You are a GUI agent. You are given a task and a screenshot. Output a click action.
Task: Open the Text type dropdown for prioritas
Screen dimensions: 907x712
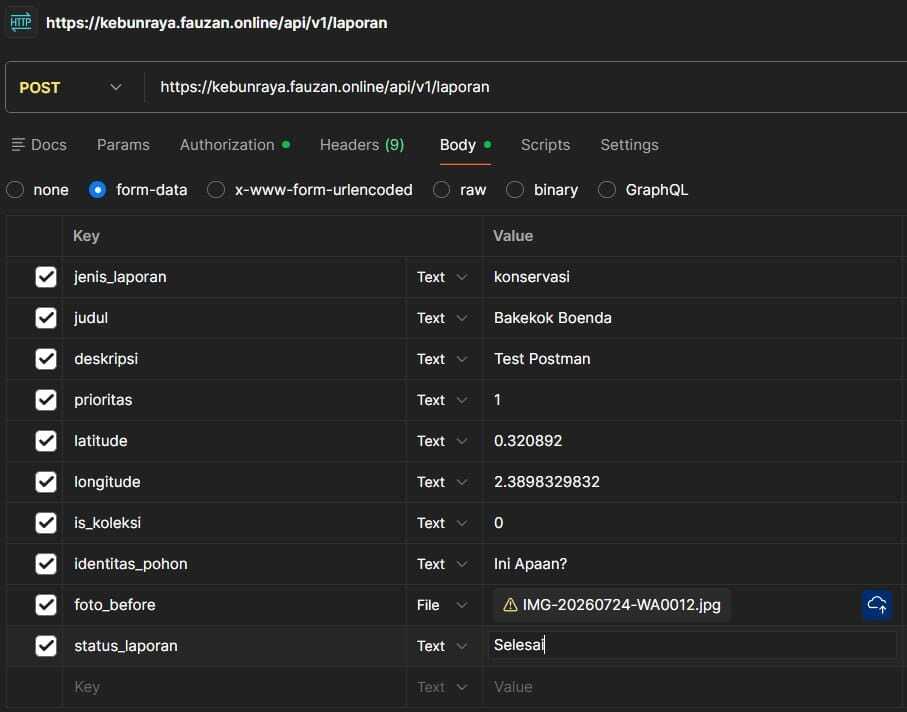[x=443, y=400]
